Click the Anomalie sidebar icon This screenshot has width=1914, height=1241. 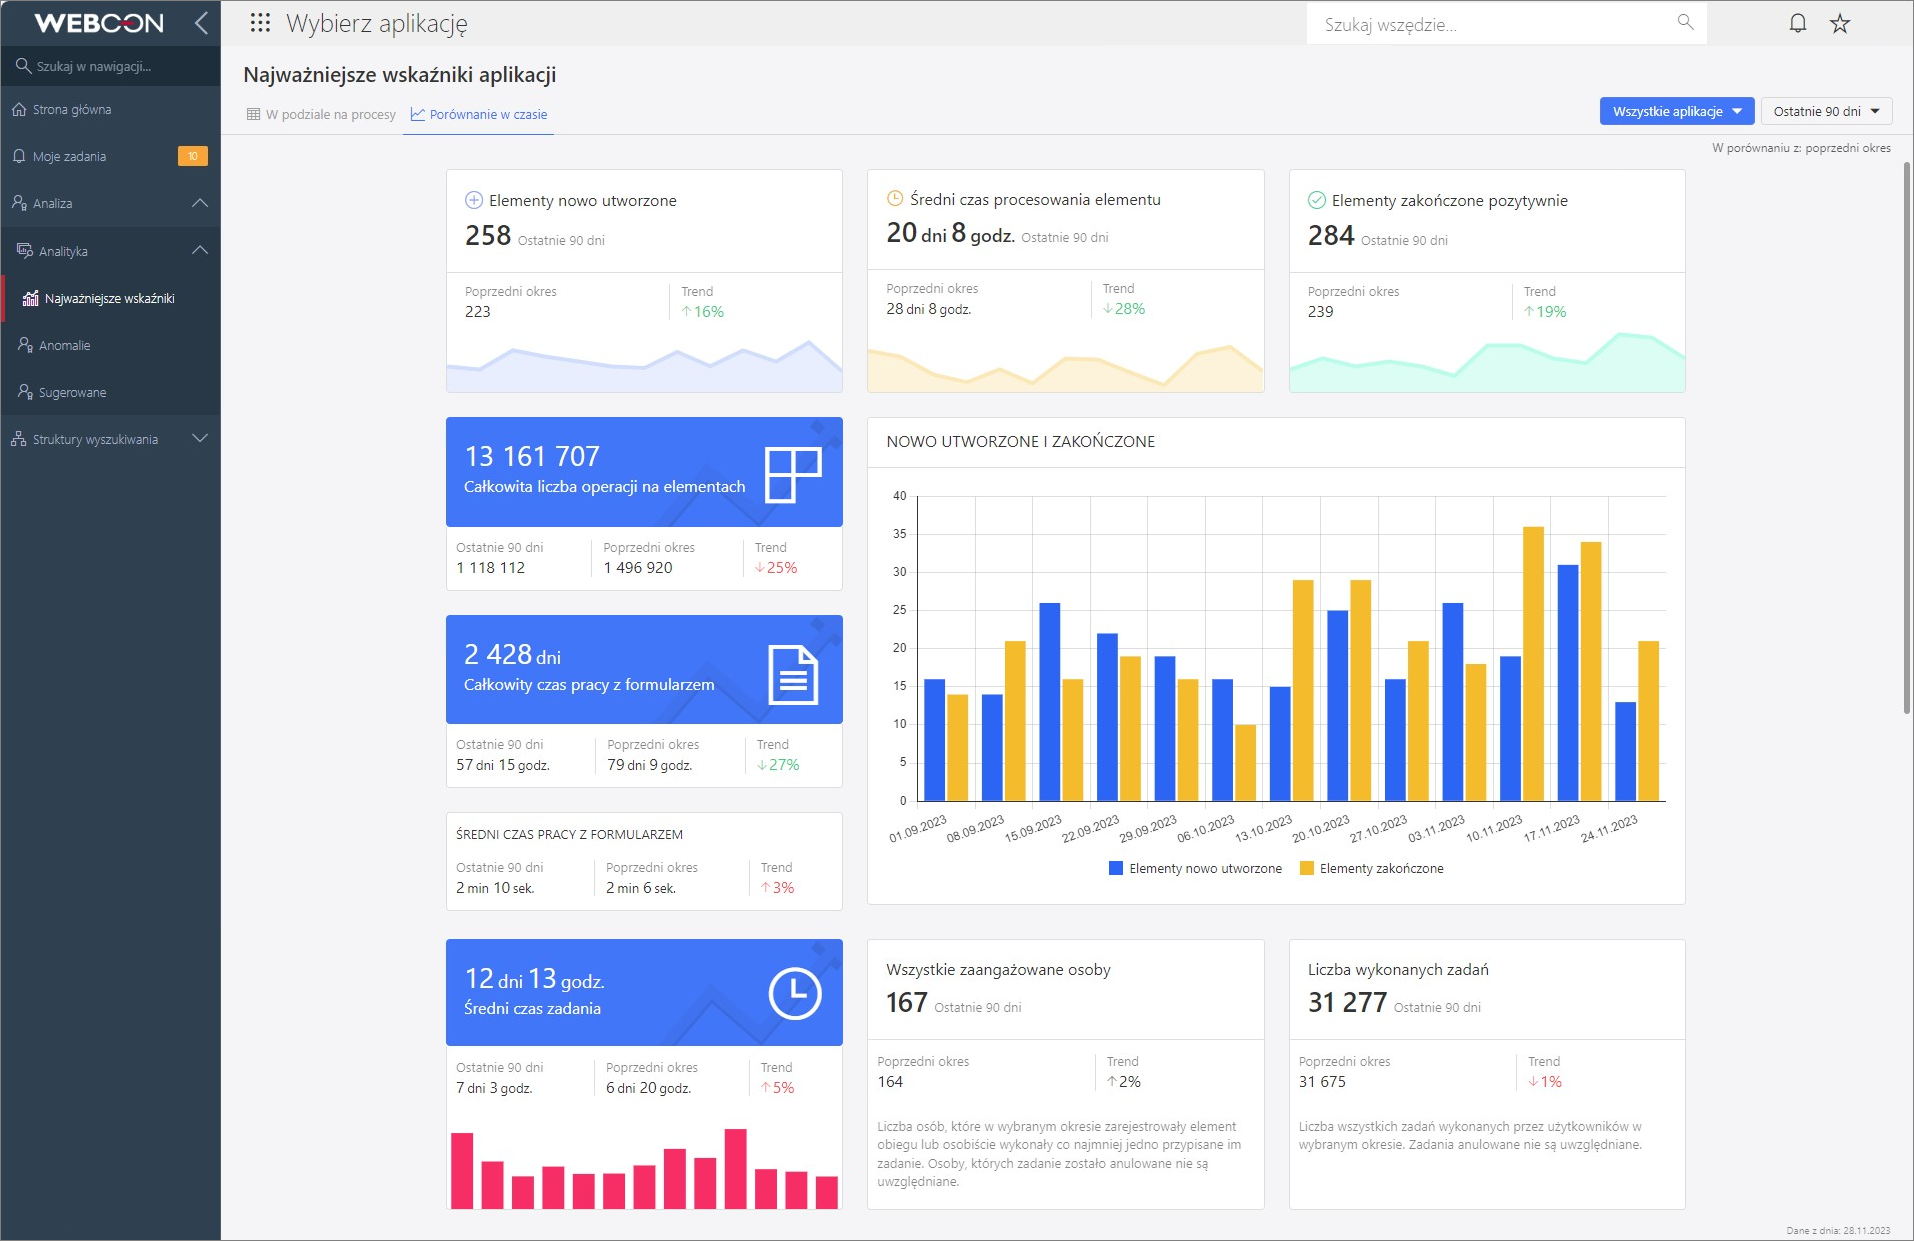25,345
